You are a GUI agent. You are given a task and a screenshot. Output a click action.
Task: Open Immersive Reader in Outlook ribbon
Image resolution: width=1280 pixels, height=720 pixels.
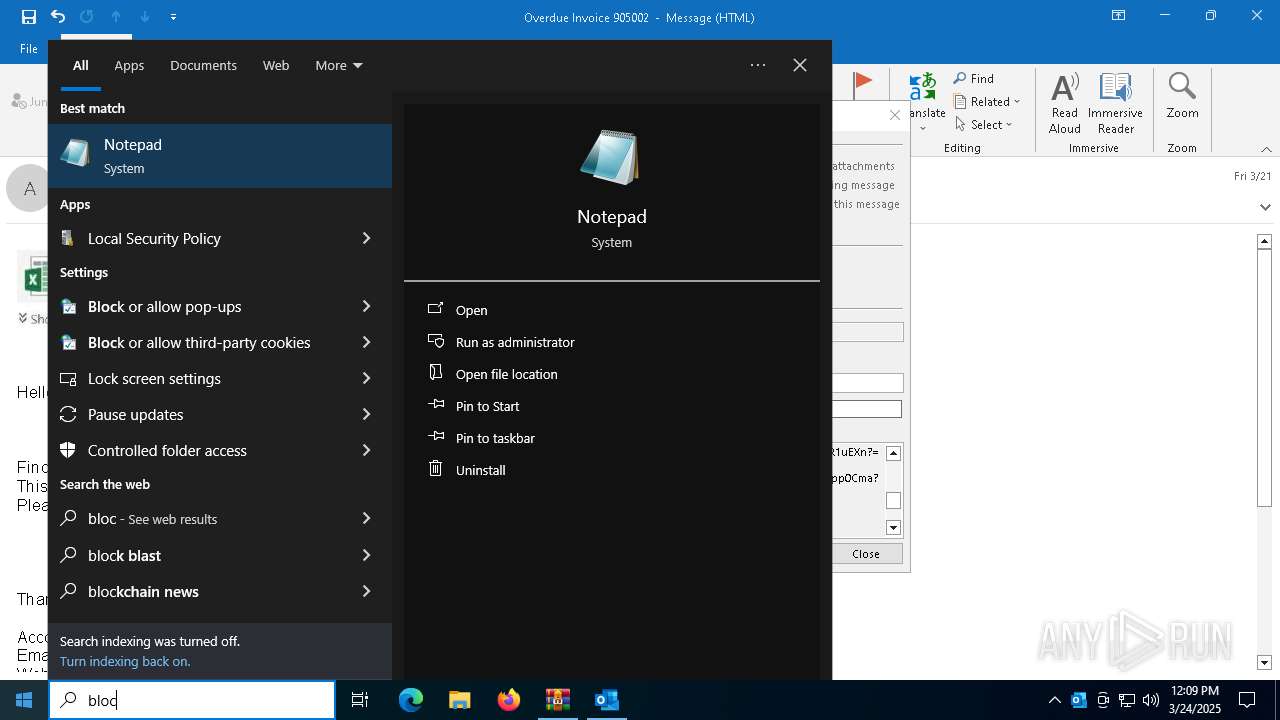pos(1115,103)
